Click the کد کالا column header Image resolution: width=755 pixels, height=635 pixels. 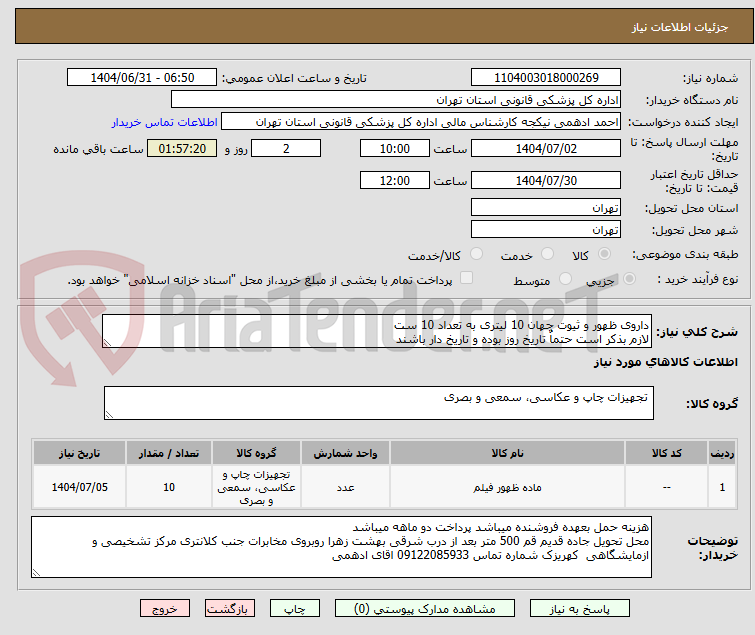coord(666,453)
